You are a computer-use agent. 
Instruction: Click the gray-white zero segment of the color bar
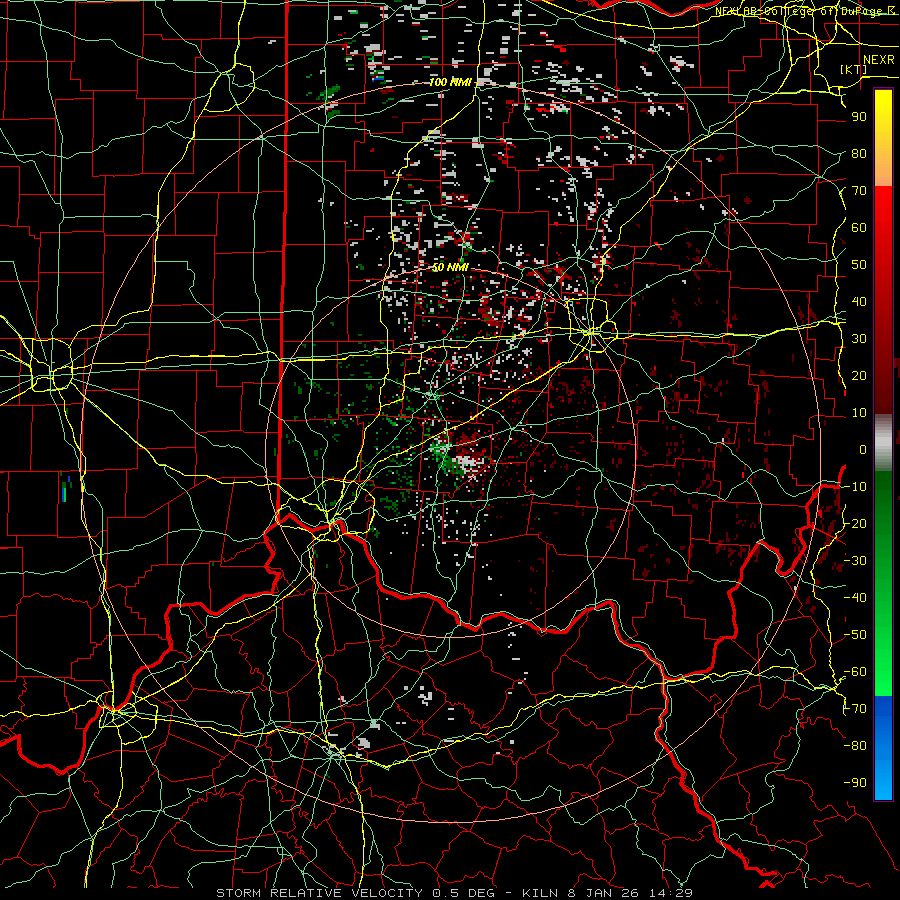click(x=883, y=443)
